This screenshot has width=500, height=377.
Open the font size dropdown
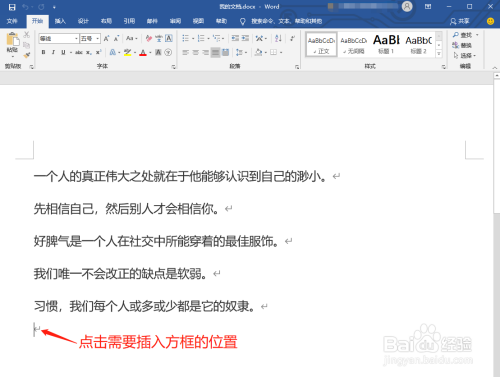[x=98, y=39]
